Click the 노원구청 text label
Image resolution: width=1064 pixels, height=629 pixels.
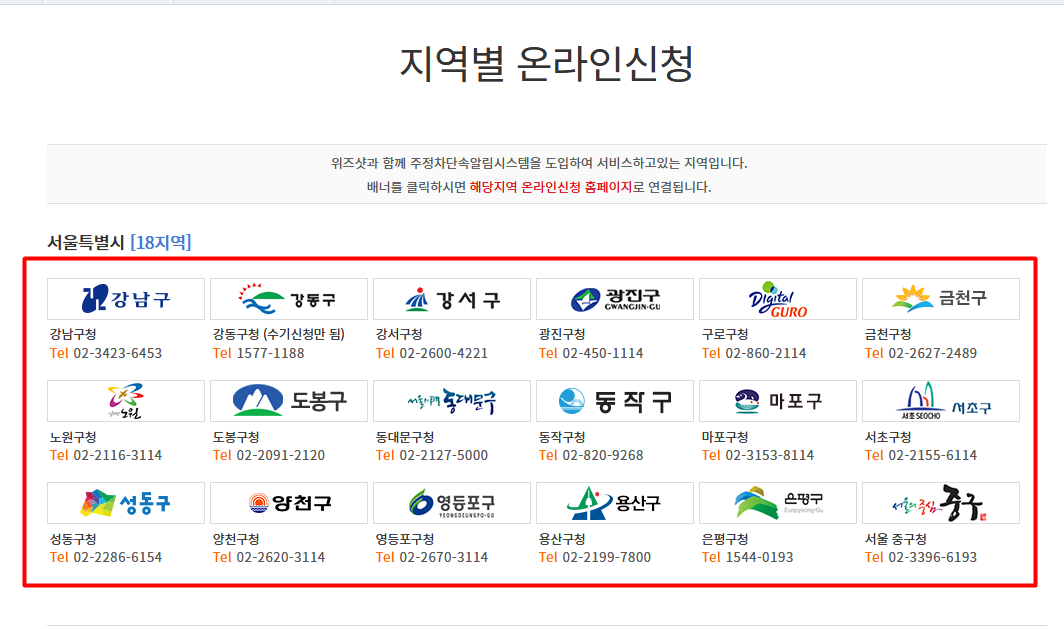point(73,437)
